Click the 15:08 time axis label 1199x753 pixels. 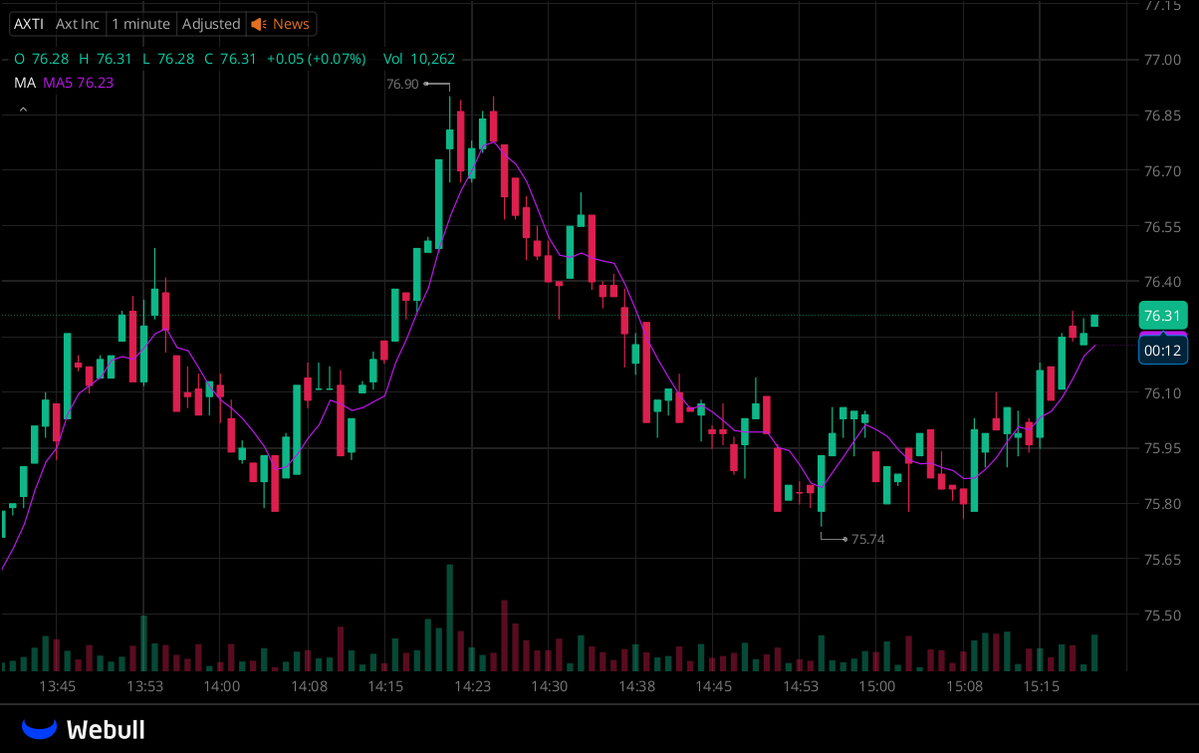point(964,686)
